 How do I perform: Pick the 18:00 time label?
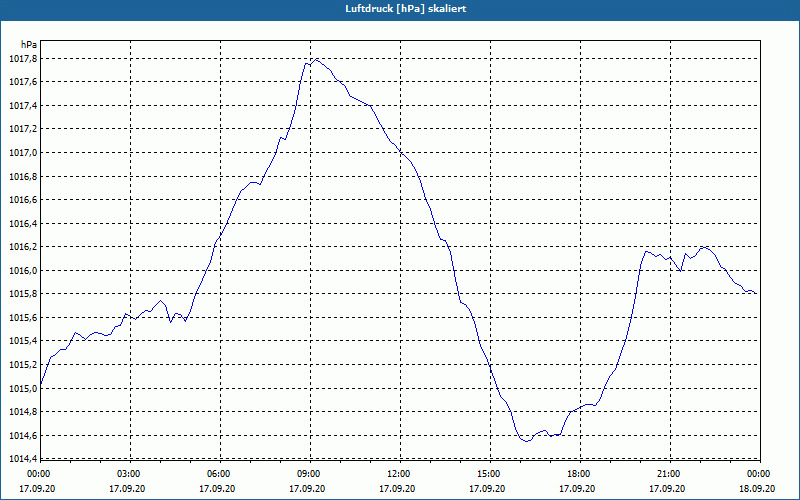point(579,474)
